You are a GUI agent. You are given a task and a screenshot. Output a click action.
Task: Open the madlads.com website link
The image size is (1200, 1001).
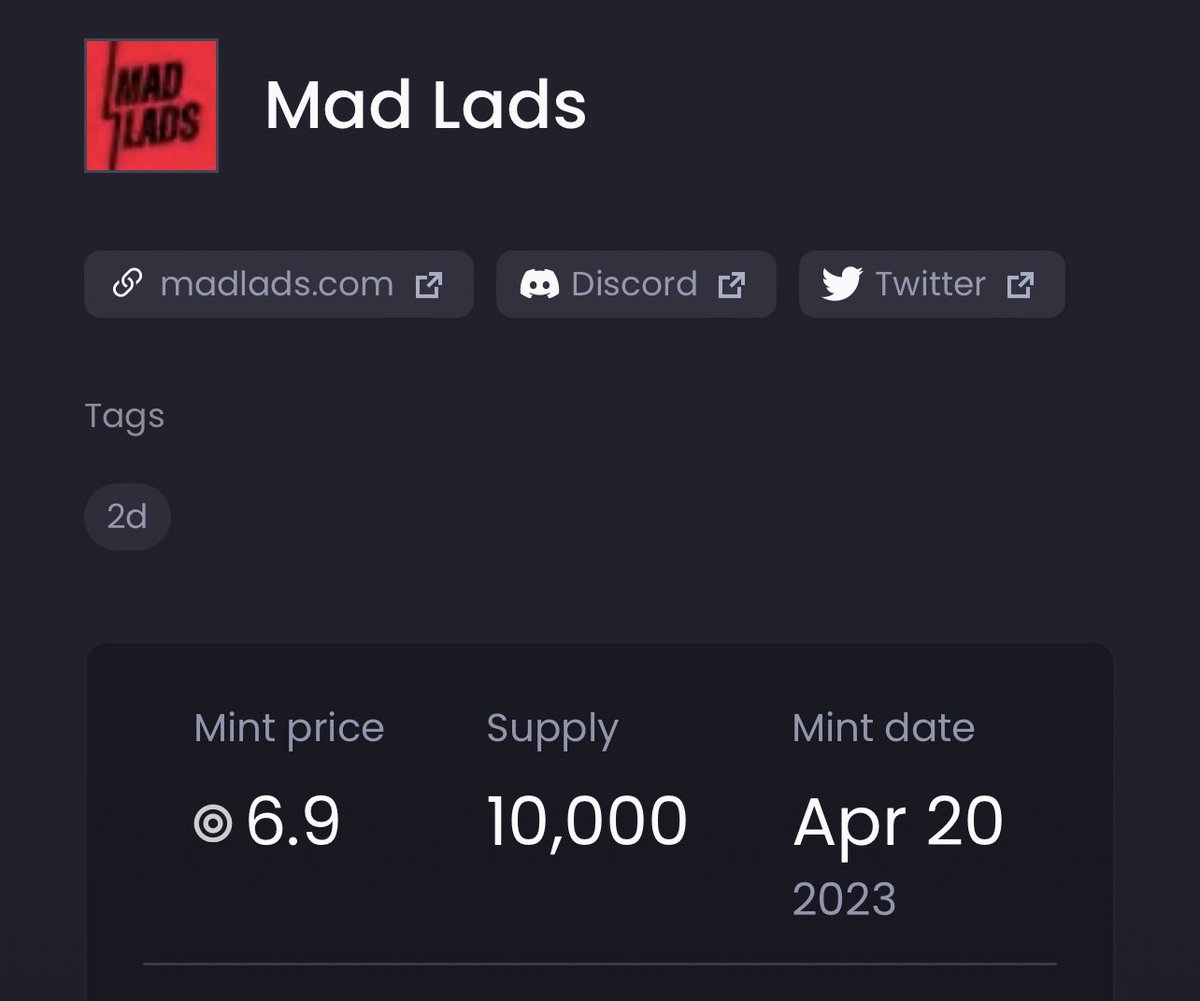point(276,284)
